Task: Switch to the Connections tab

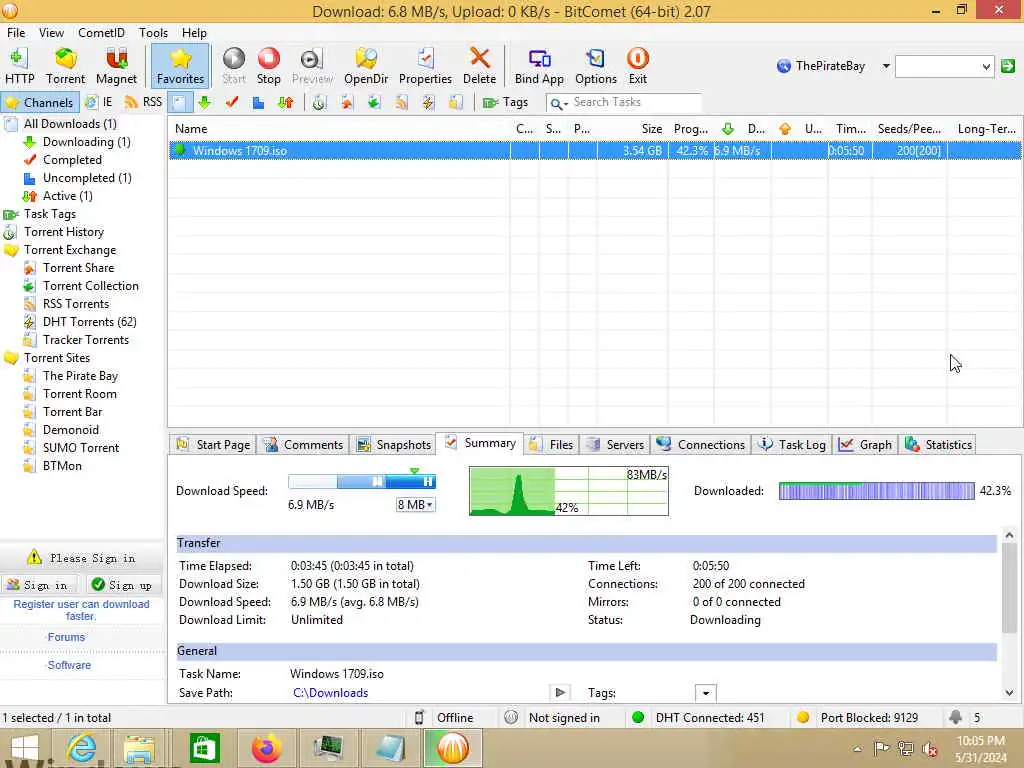Action: pos(701,445)
